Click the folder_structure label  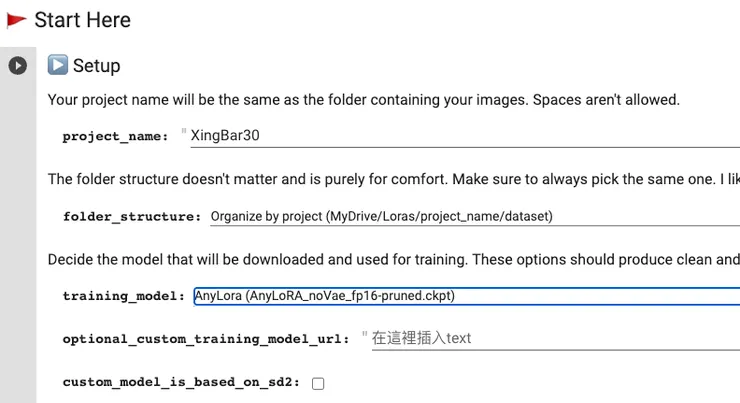[132, 216]
